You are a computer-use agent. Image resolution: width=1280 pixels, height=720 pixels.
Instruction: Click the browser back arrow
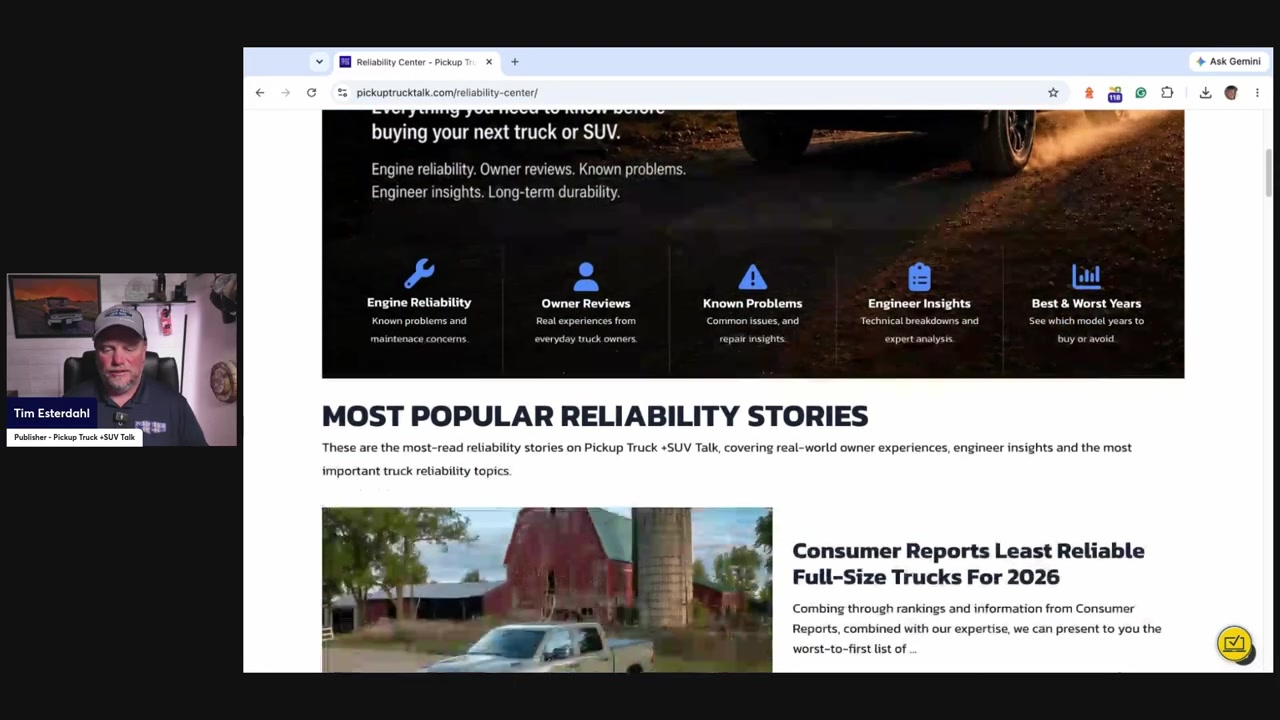(x=260, y=92)
